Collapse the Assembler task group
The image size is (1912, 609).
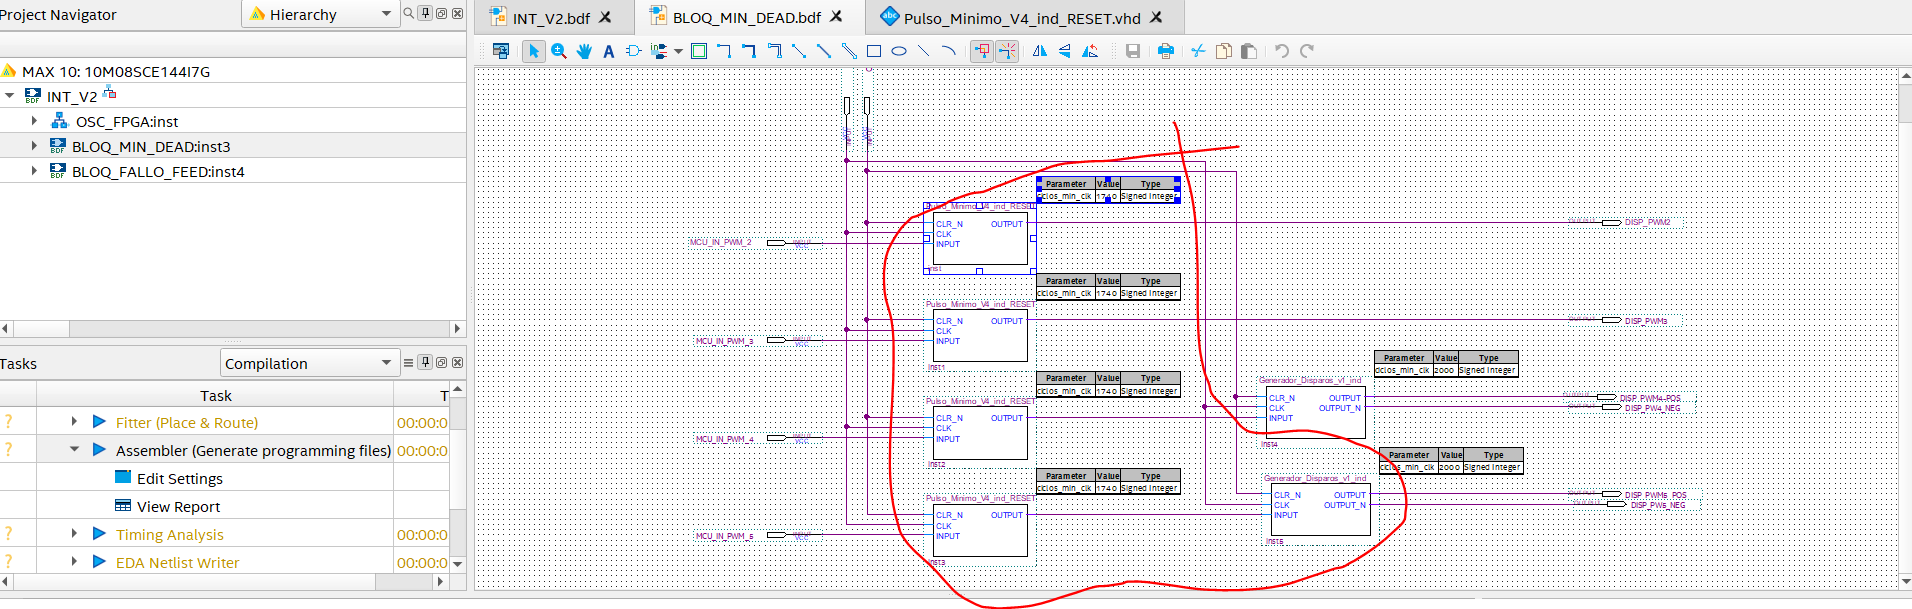click(74, 450)
